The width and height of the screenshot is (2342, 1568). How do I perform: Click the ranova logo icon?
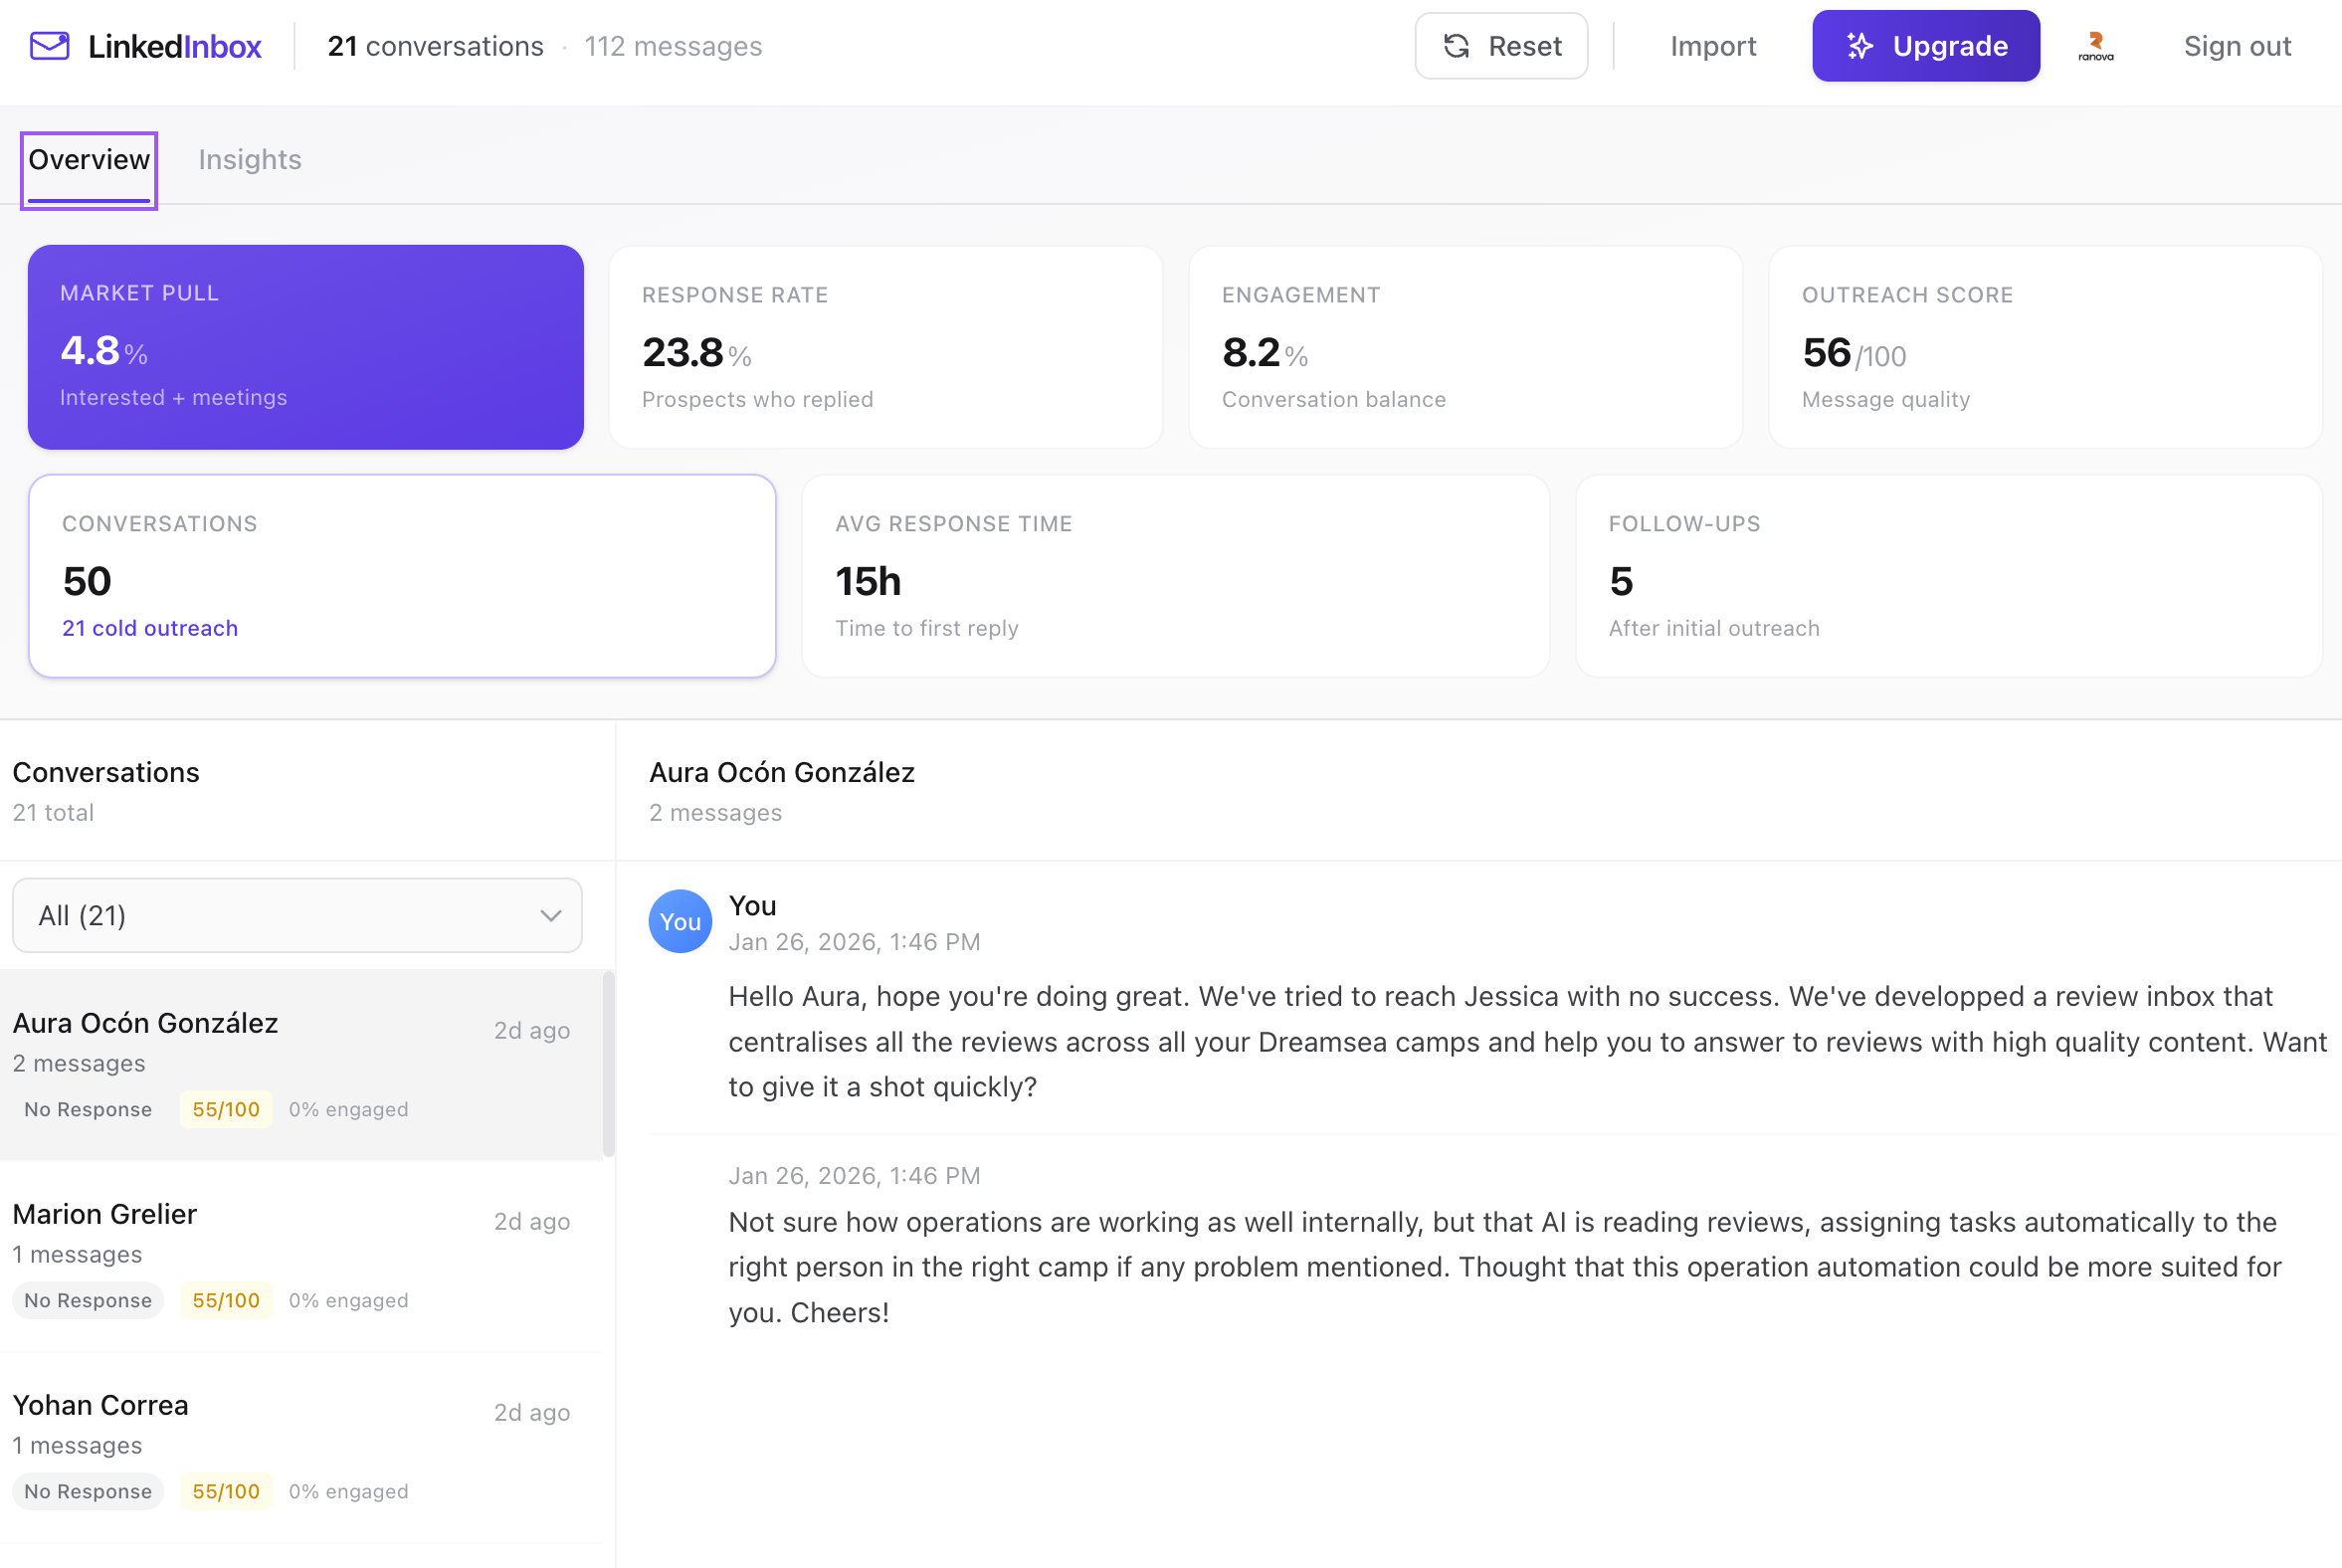click(2094, 45)
